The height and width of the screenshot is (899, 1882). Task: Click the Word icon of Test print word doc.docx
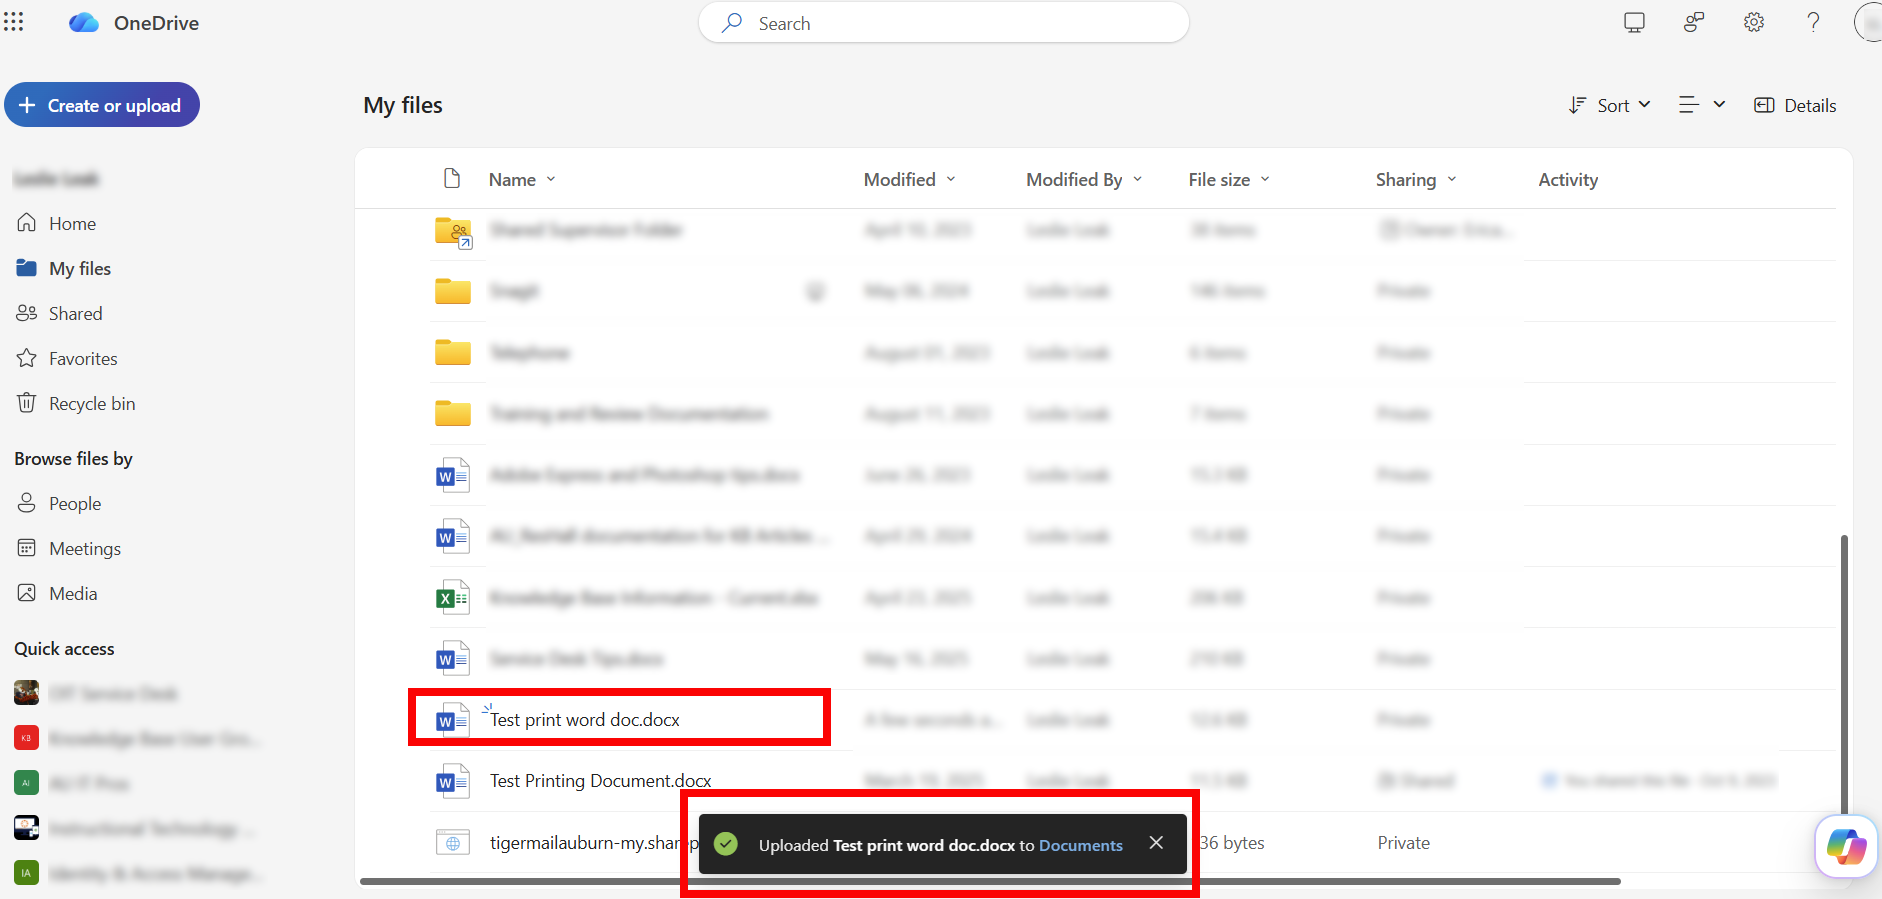[452, 720]
